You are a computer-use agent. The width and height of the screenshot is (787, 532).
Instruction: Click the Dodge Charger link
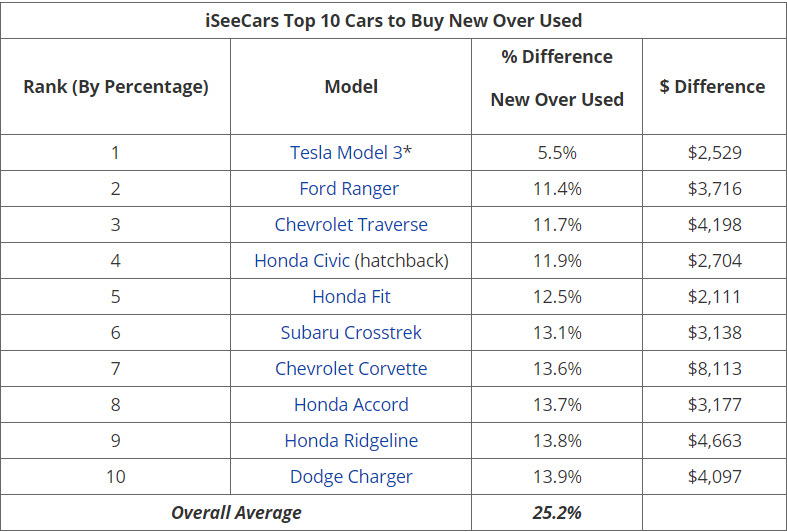[351, 477]
